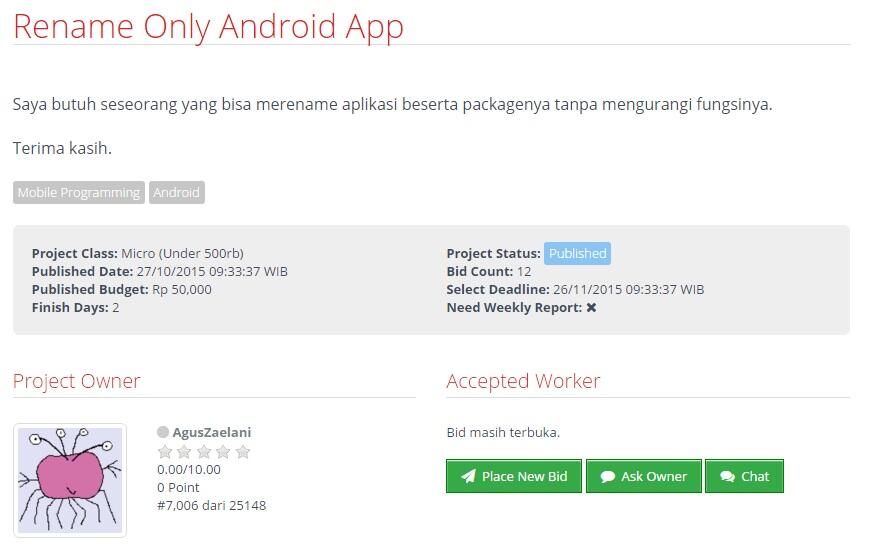The height and width of the screenshot is (550, 879).
Task: Click the '0.00/10.00' rating score
Action: click(x=189, y=469)
